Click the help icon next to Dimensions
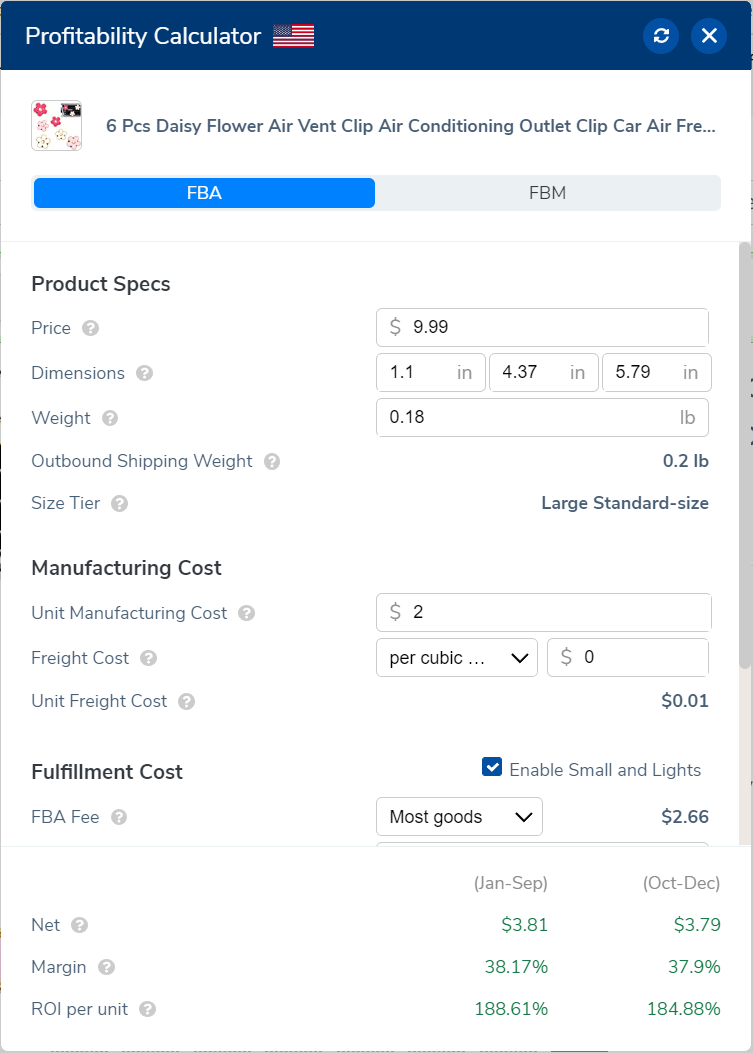Image resolution: width=753 pixels, height=1053 pixels. click(x=144, y=373)
